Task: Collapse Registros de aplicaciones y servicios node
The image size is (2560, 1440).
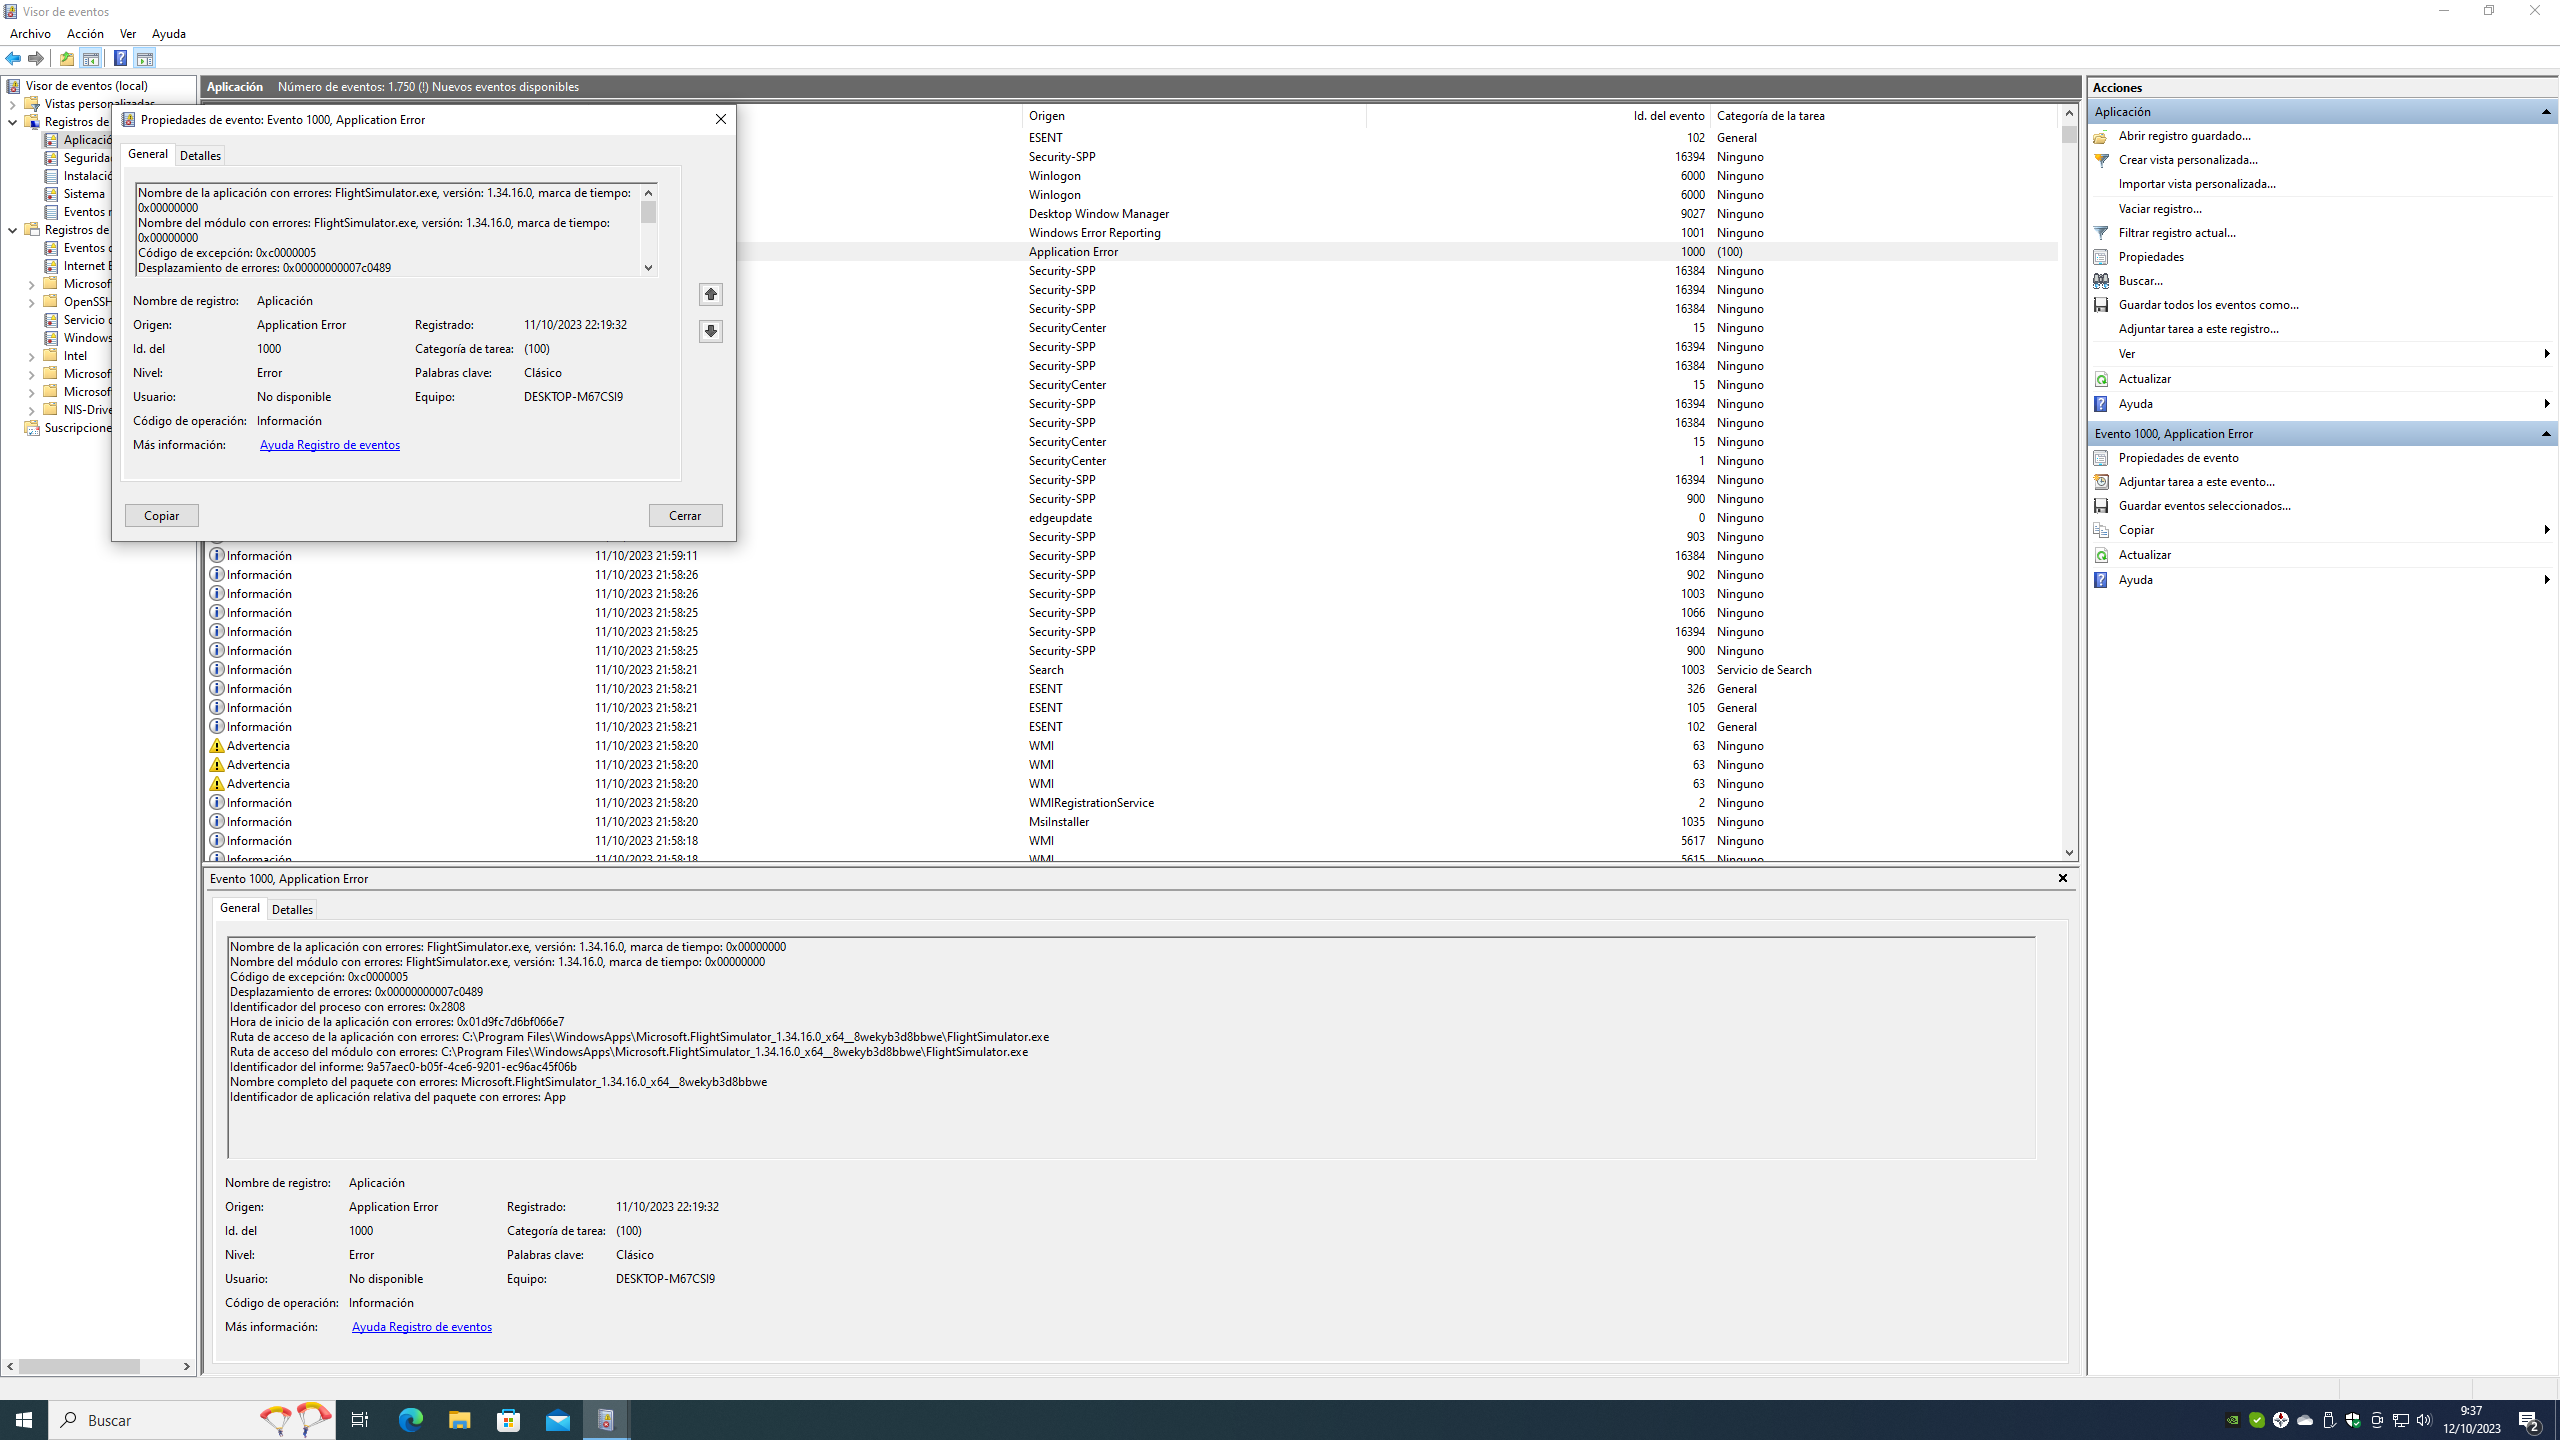Action: pyautogui.click(x=12, y=230)
